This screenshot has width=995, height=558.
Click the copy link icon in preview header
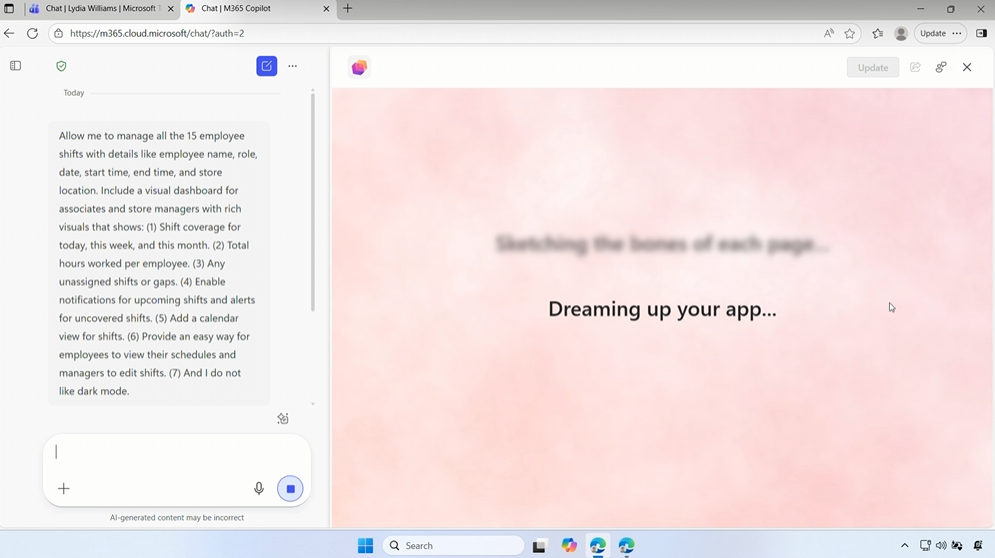click(941, 67)
